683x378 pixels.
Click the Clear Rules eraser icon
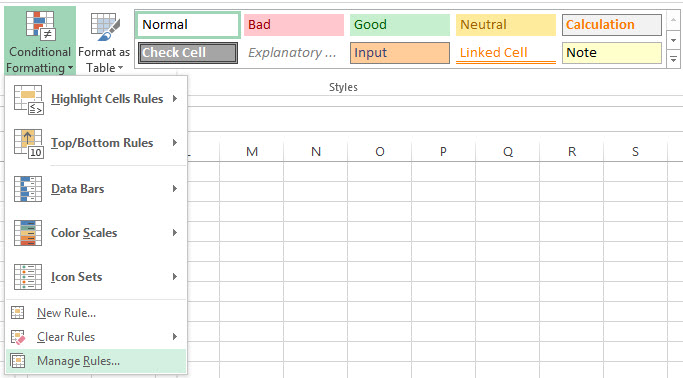18,337
